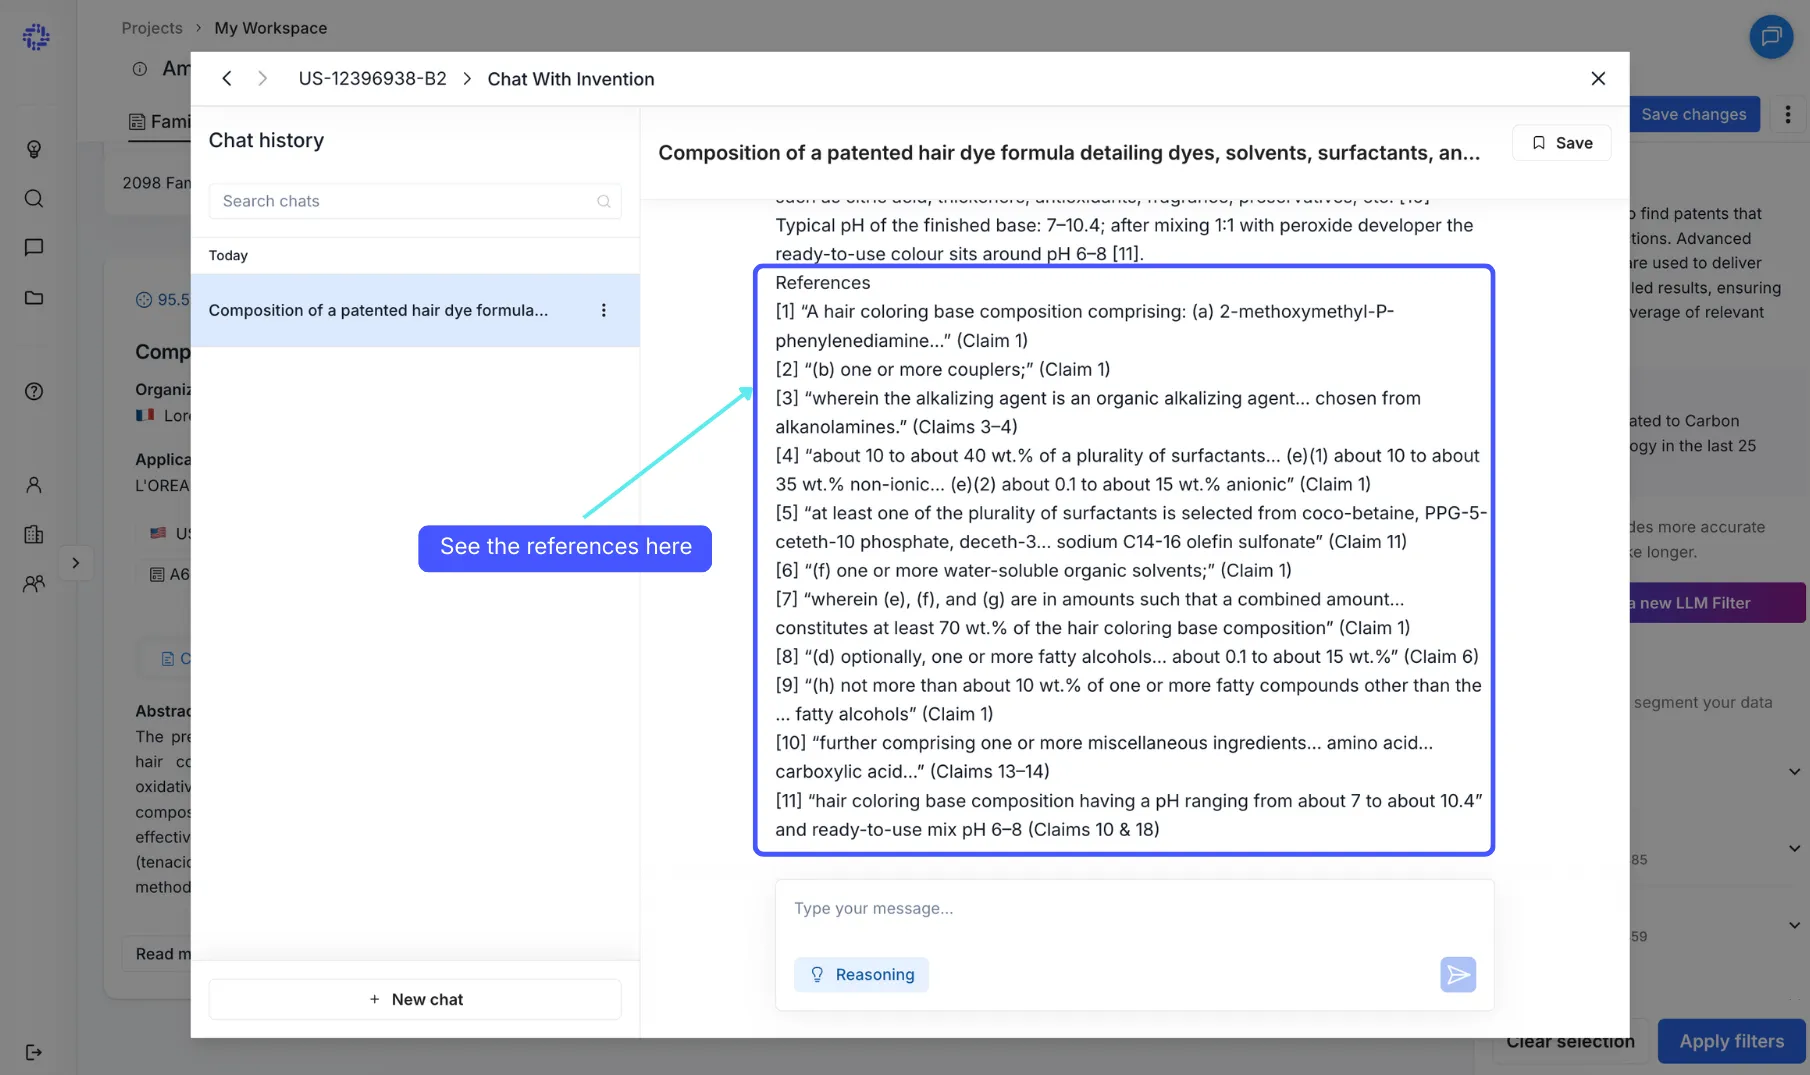1810x1075 pixels.
Task: Go to next invention with forward arrow
Action: [x=262, y=78]
